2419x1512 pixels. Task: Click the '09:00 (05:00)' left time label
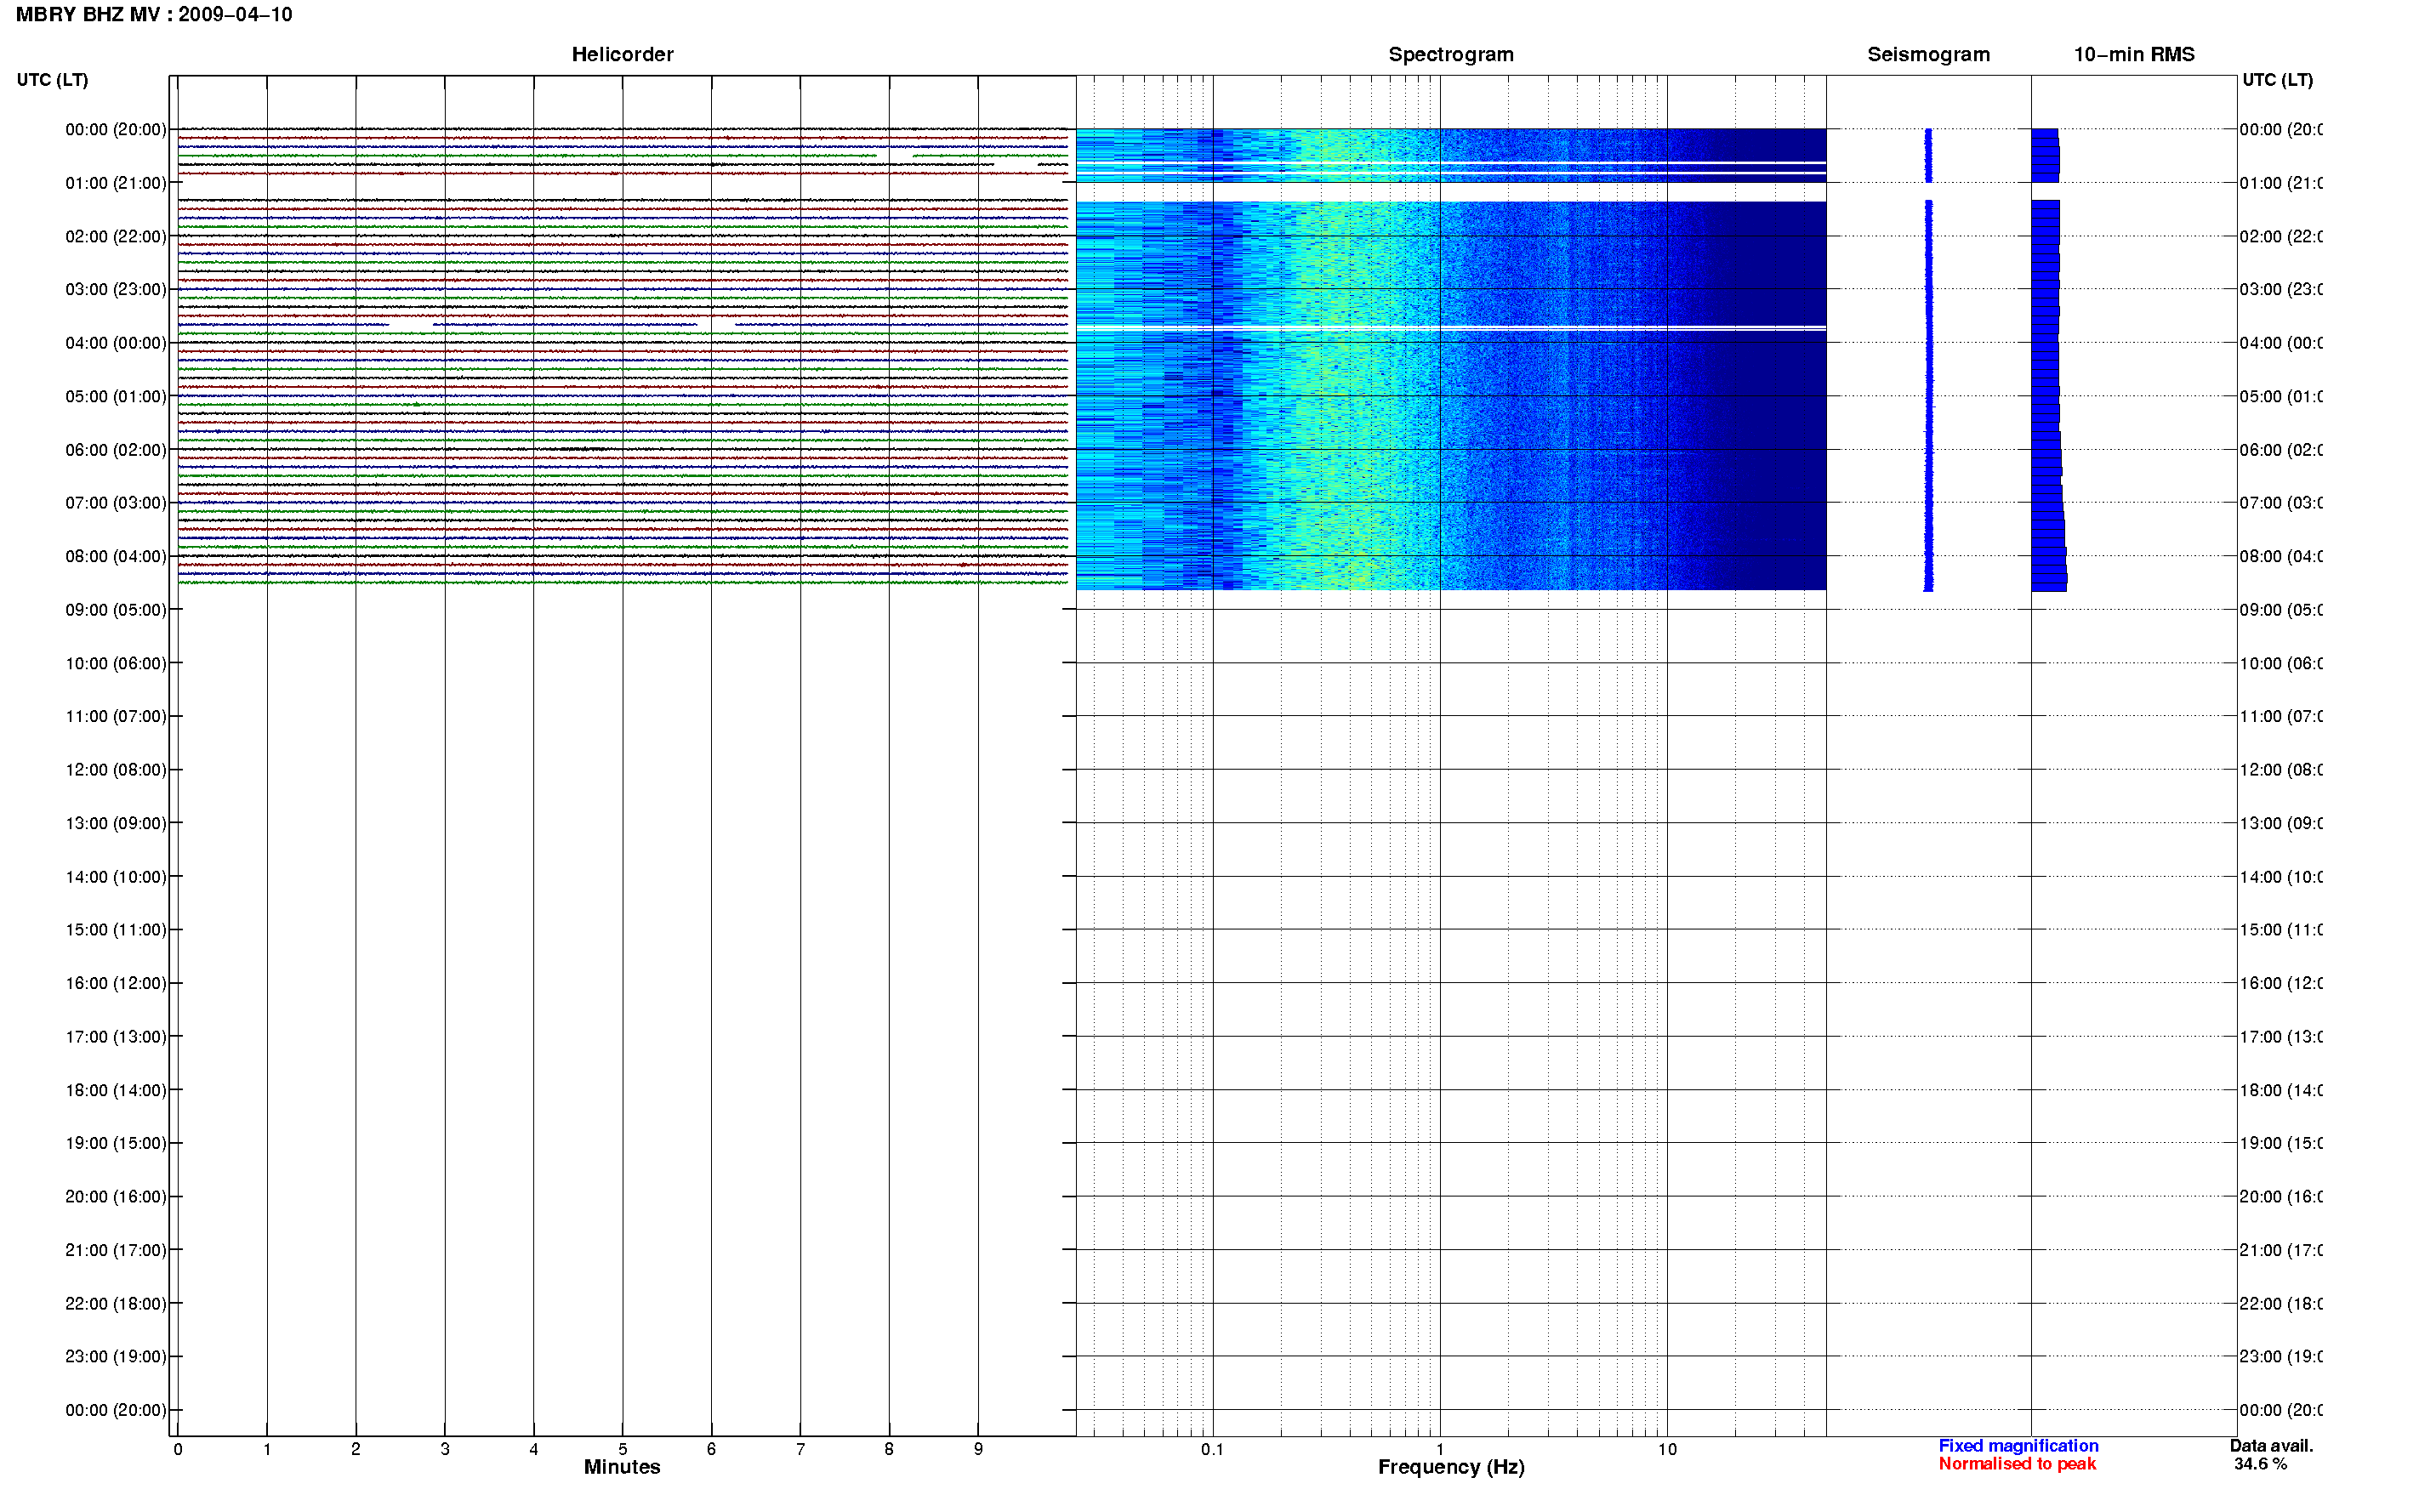click(116, 610)
